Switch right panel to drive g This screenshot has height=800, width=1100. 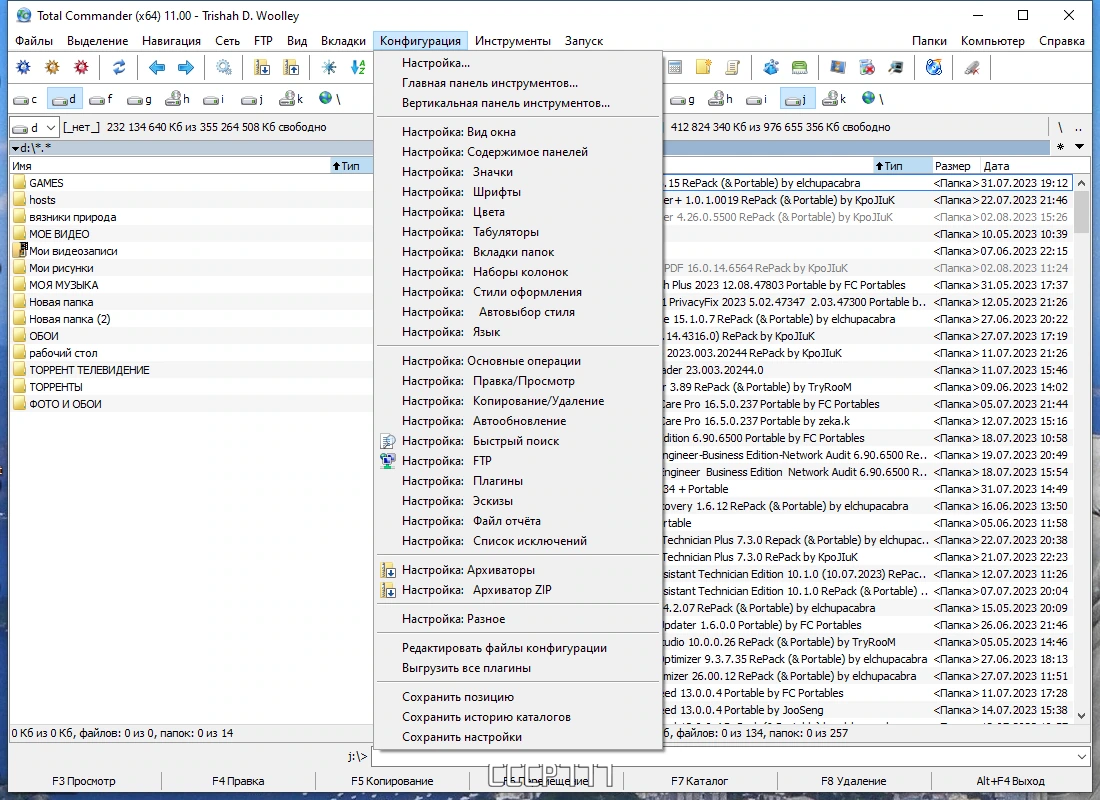coord(683,99)
